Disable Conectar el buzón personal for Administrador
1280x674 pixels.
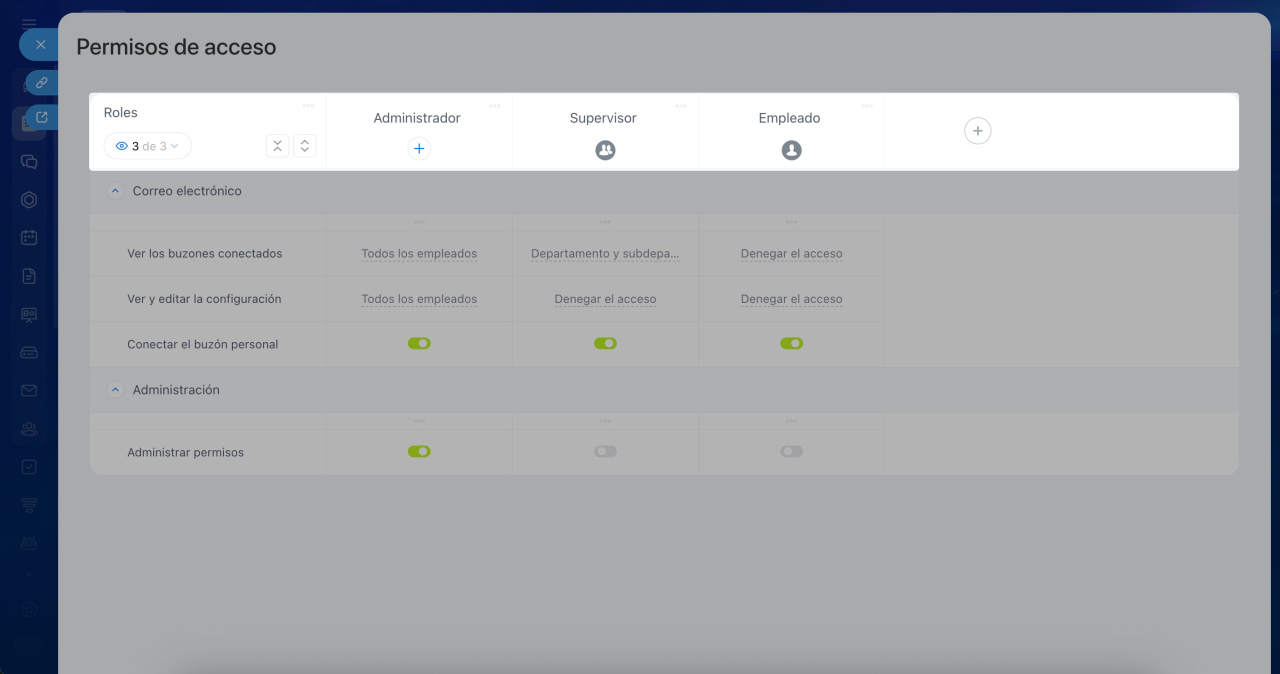coord(419,343)
